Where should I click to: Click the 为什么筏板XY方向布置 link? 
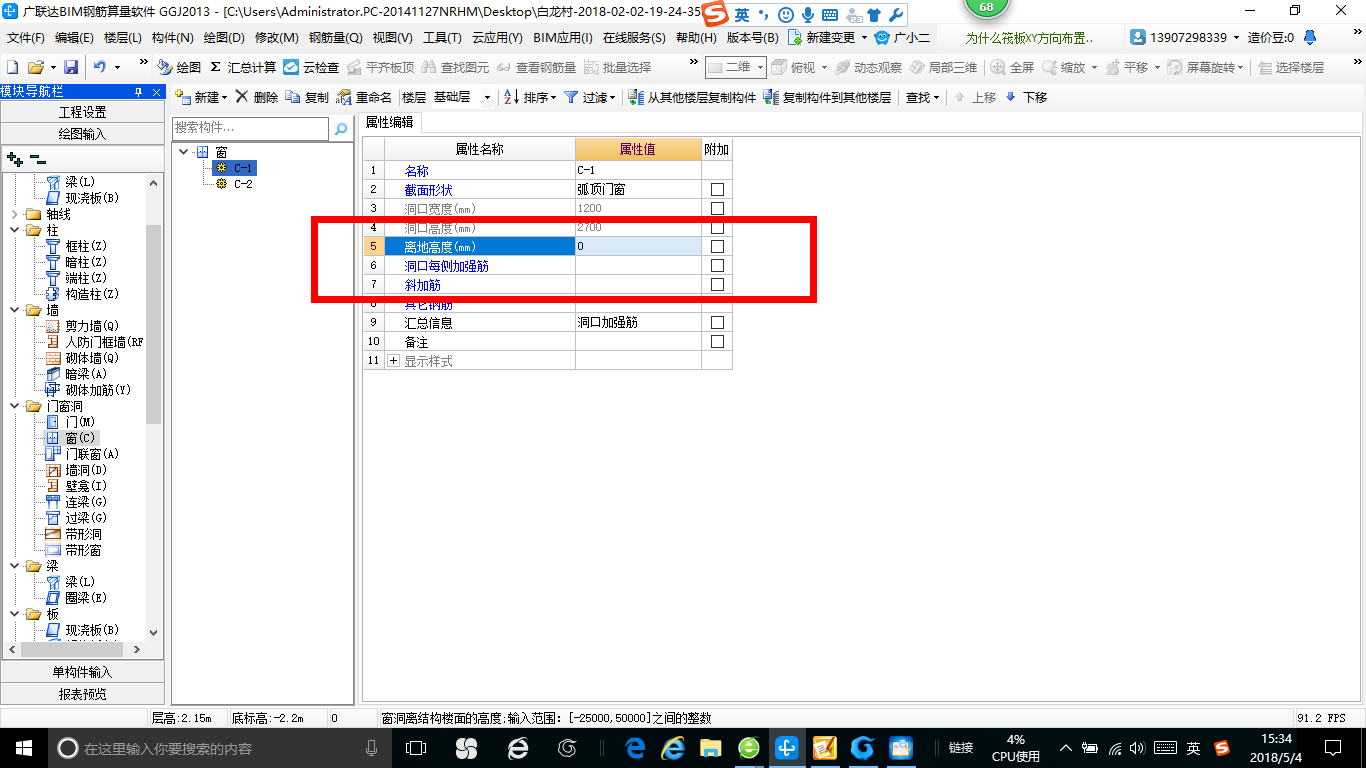tap(1029, 37)
